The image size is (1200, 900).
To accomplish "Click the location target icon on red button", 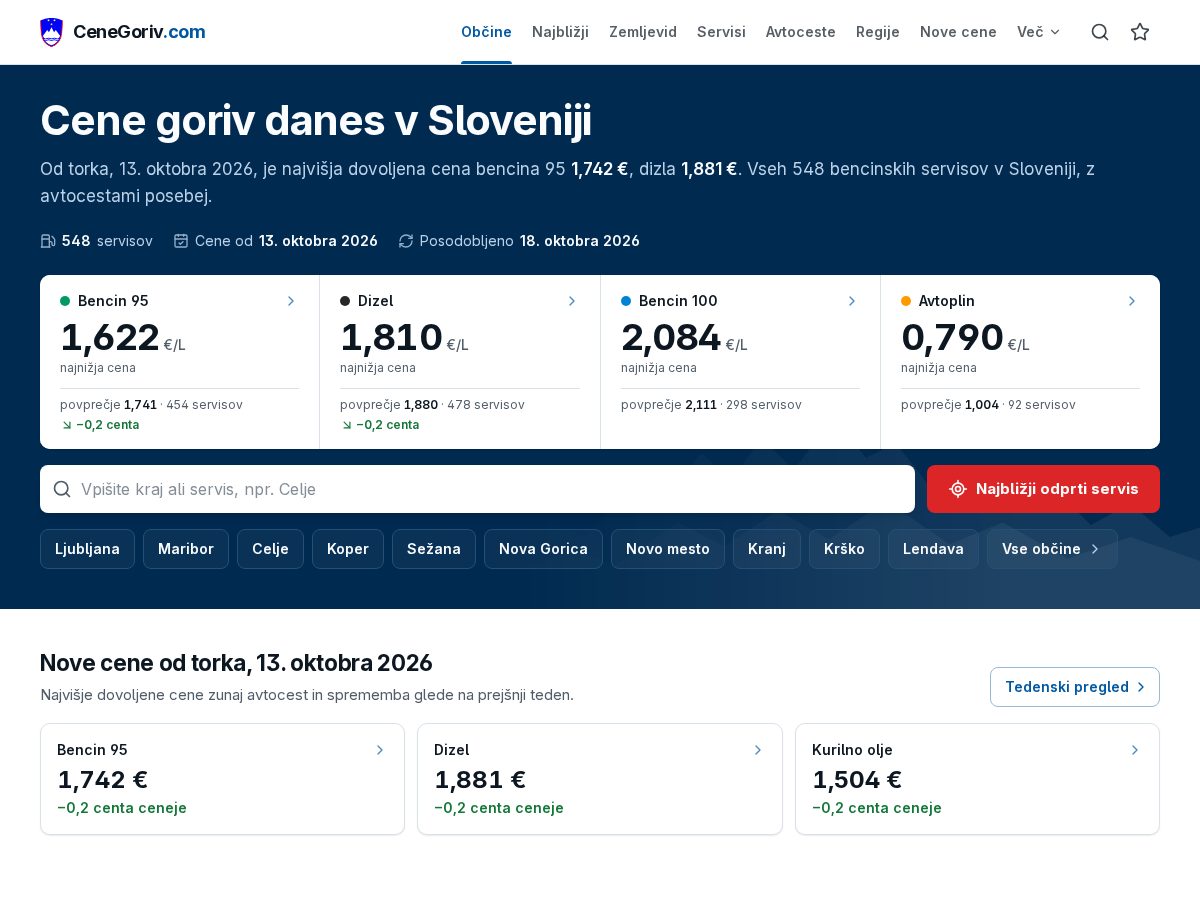I will click(x=958, y=489).
